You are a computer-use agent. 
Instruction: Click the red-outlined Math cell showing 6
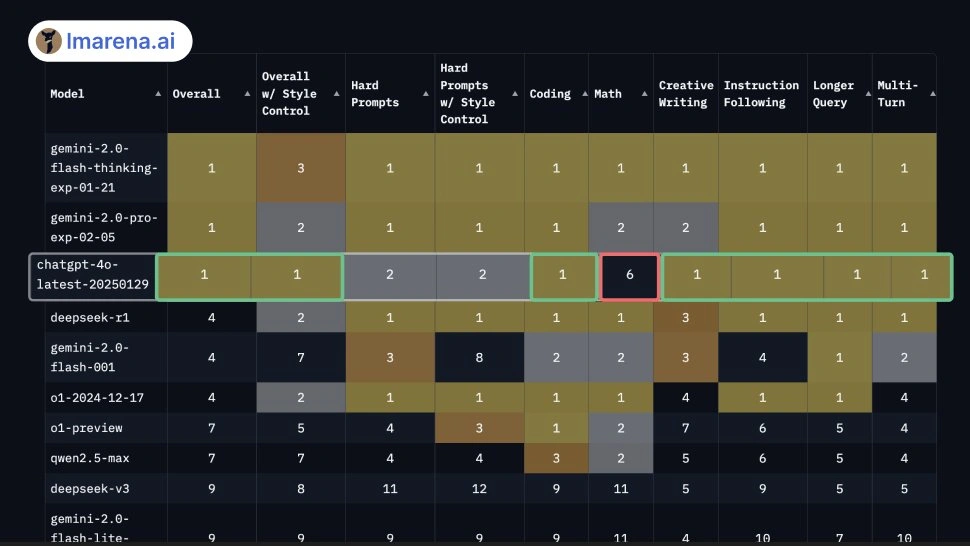(629, 275)
